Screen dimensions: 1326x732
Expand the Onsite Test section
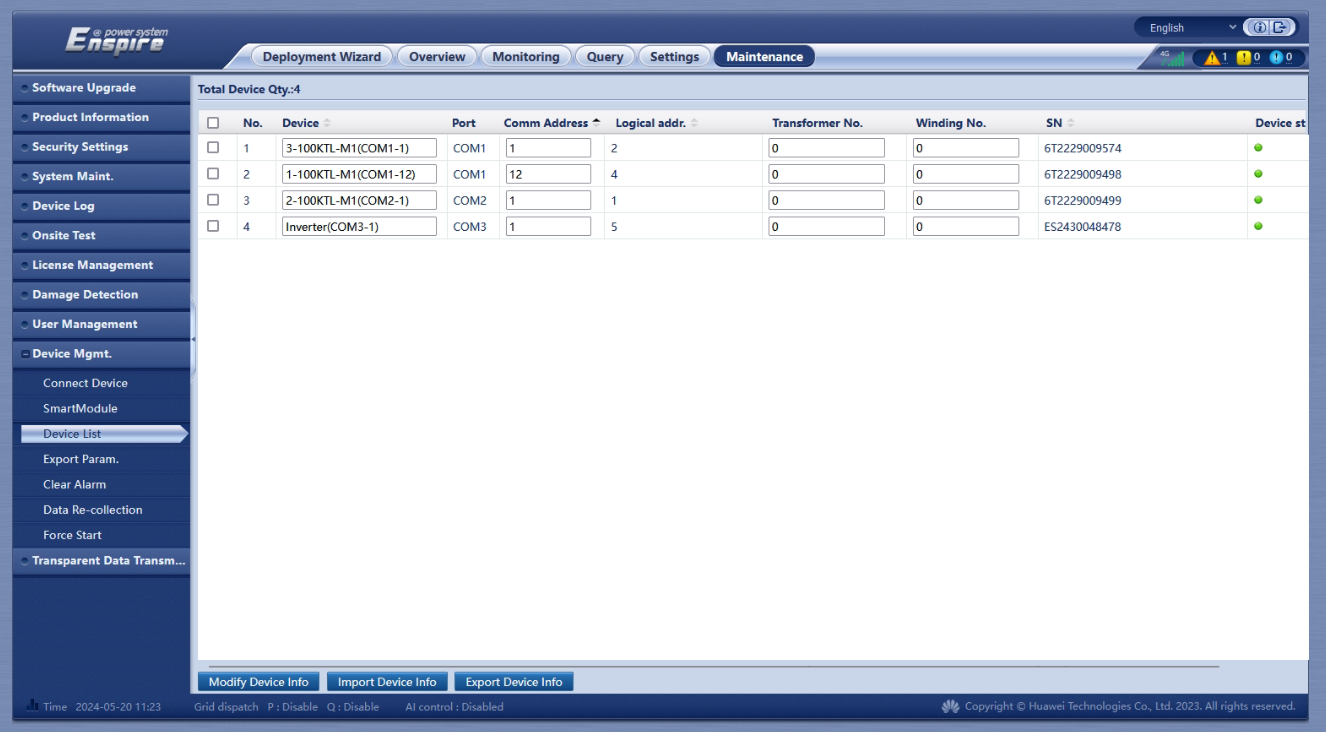[x=101, y=236]
